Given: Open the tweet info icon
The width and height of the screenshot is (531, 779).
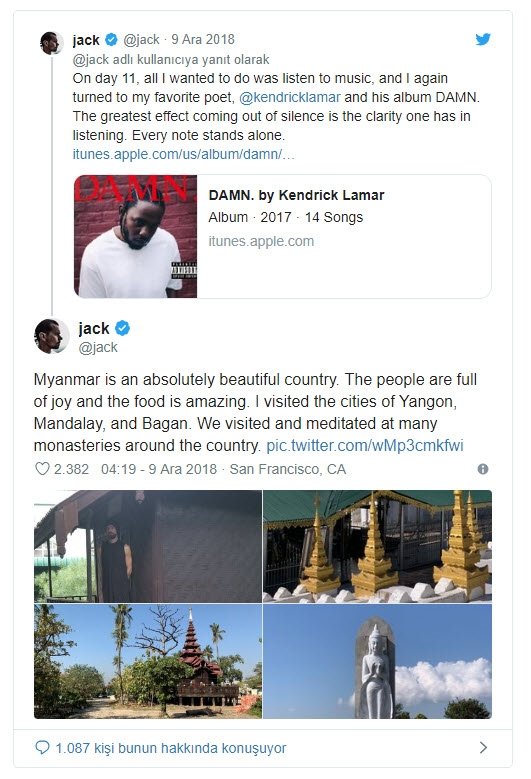Looking at the screenshot, I should click(x=482, y=469).
